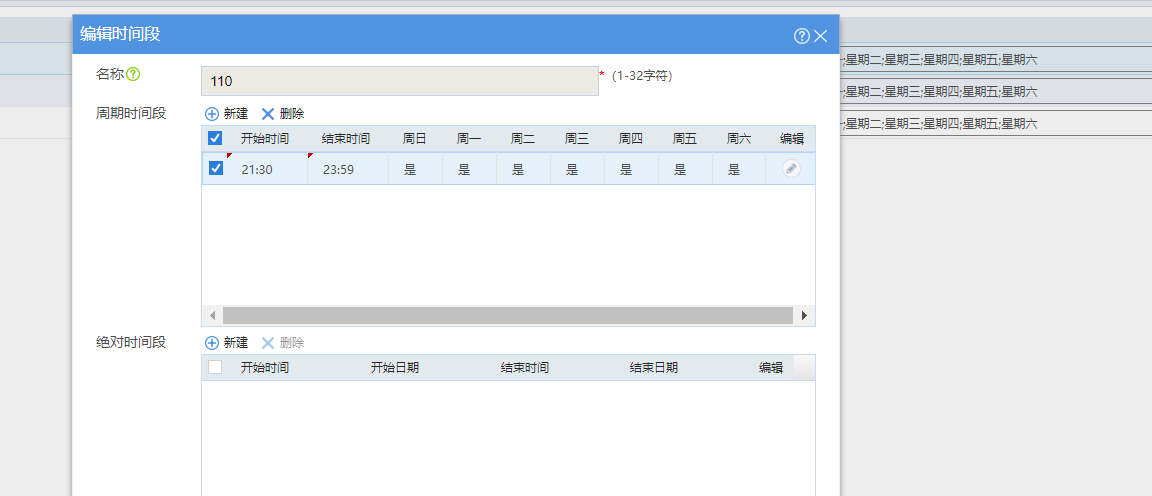Click 新建 in 周期时间段 section

pyautogui.click(x=226, y=114)
